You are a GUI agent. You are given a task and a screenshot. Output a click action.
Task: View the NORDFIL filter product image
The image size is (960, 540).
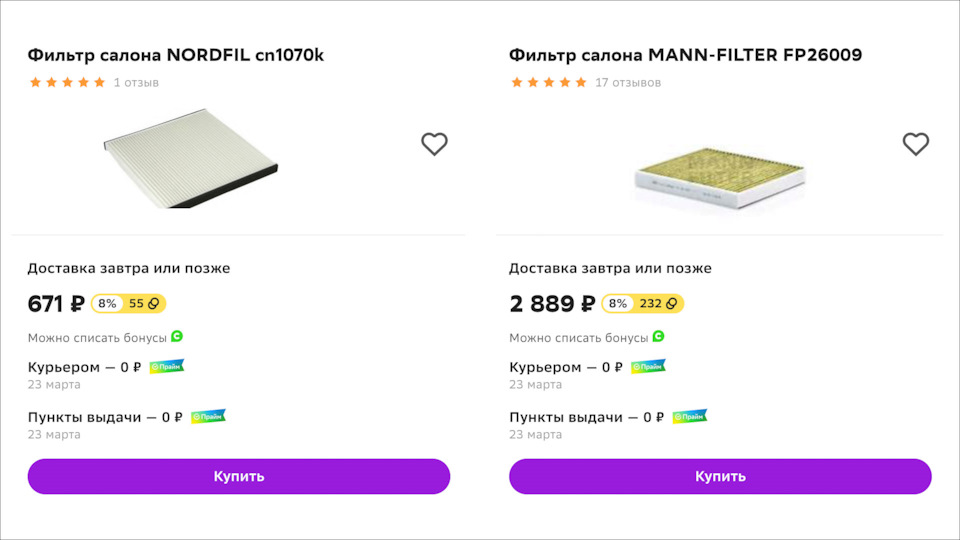(192, 158)
